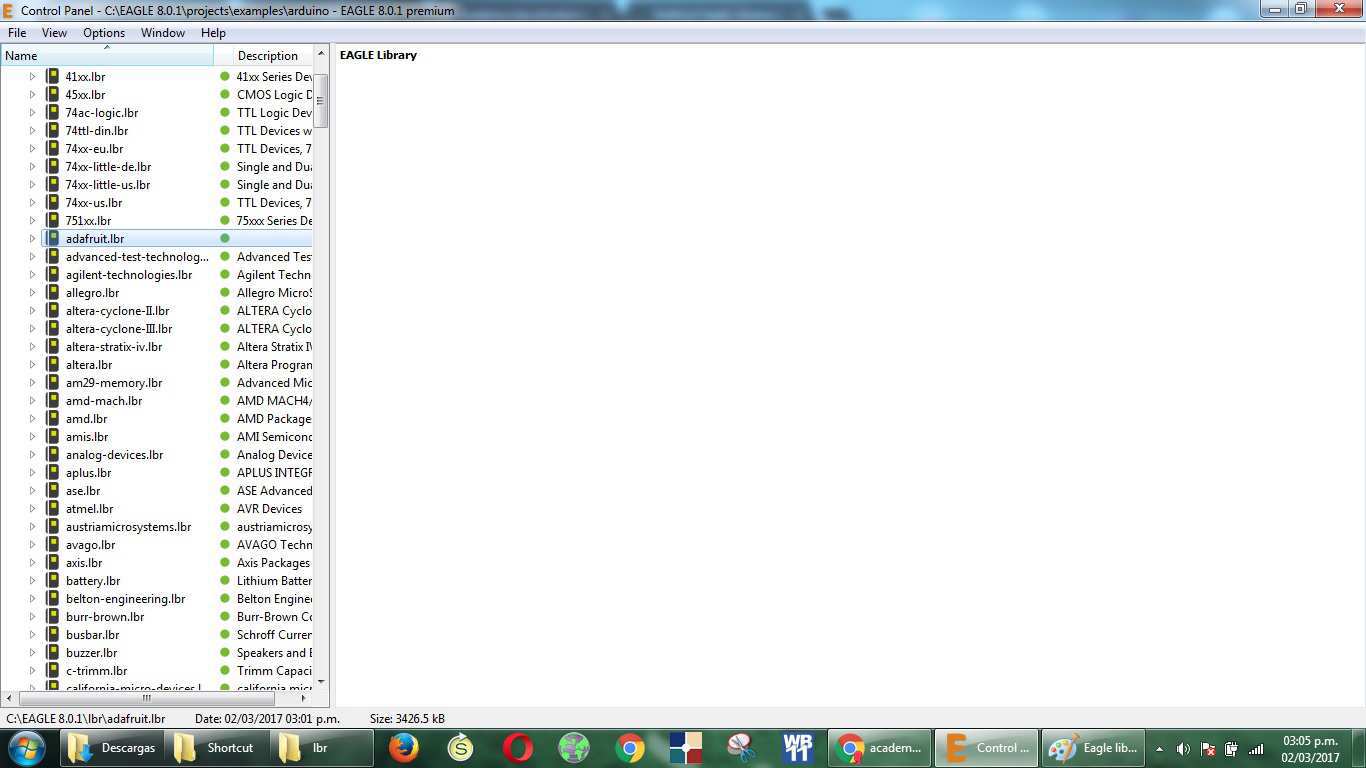The height and width of the screenshot is (768, 1366).
Task: Select the belton-engineering.lbr entry
Action: tap(125, 598)
